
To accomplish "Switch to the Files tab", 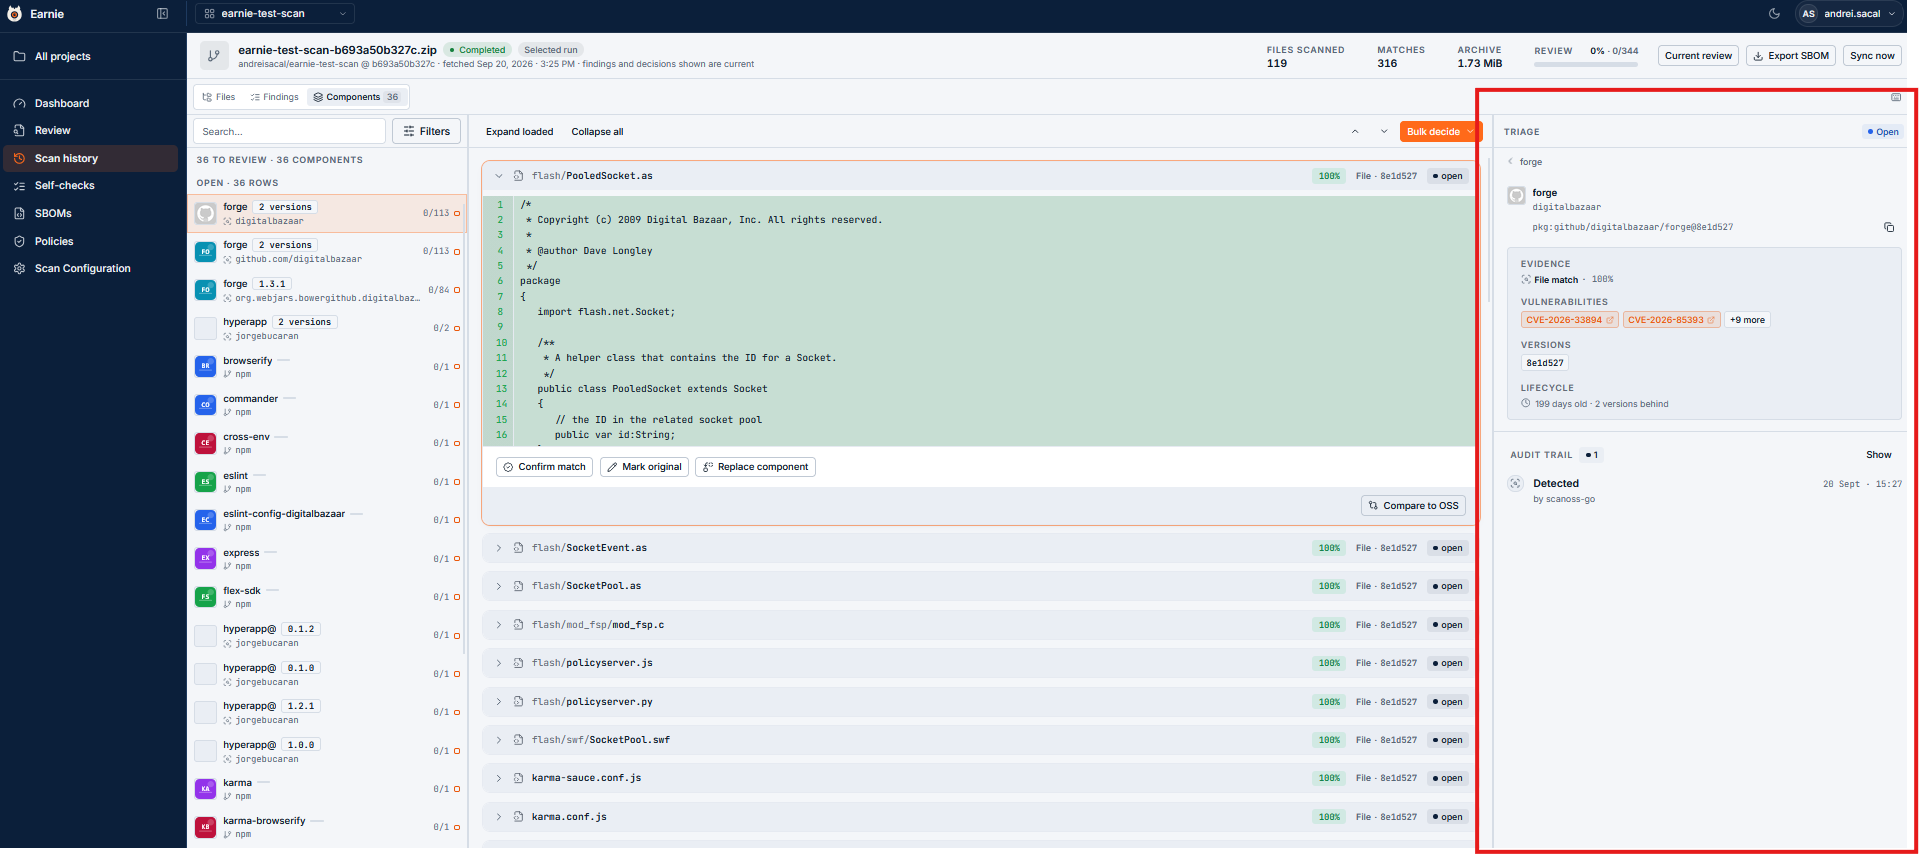I will click(219, 97).
